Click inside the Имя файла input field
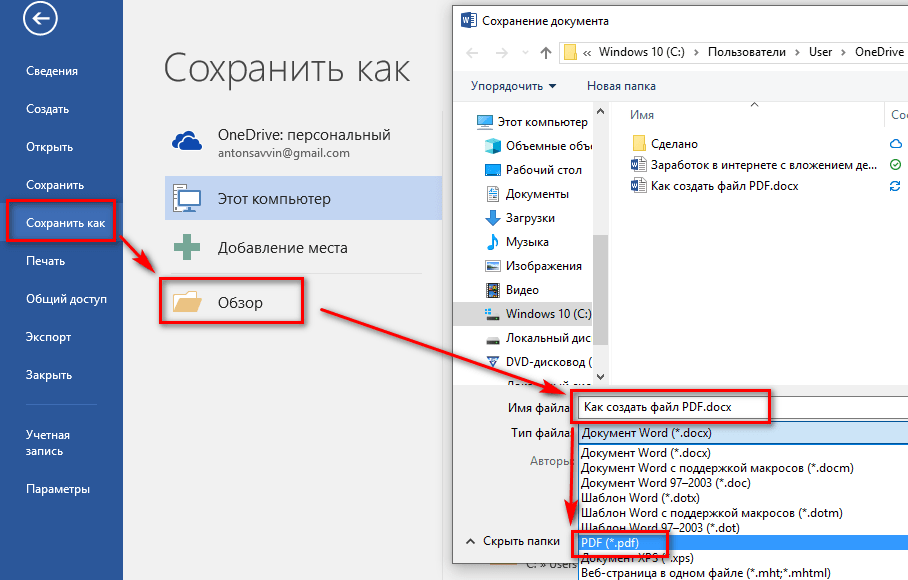The height and width of the screenshot is (580, 908). pos(670,406)
